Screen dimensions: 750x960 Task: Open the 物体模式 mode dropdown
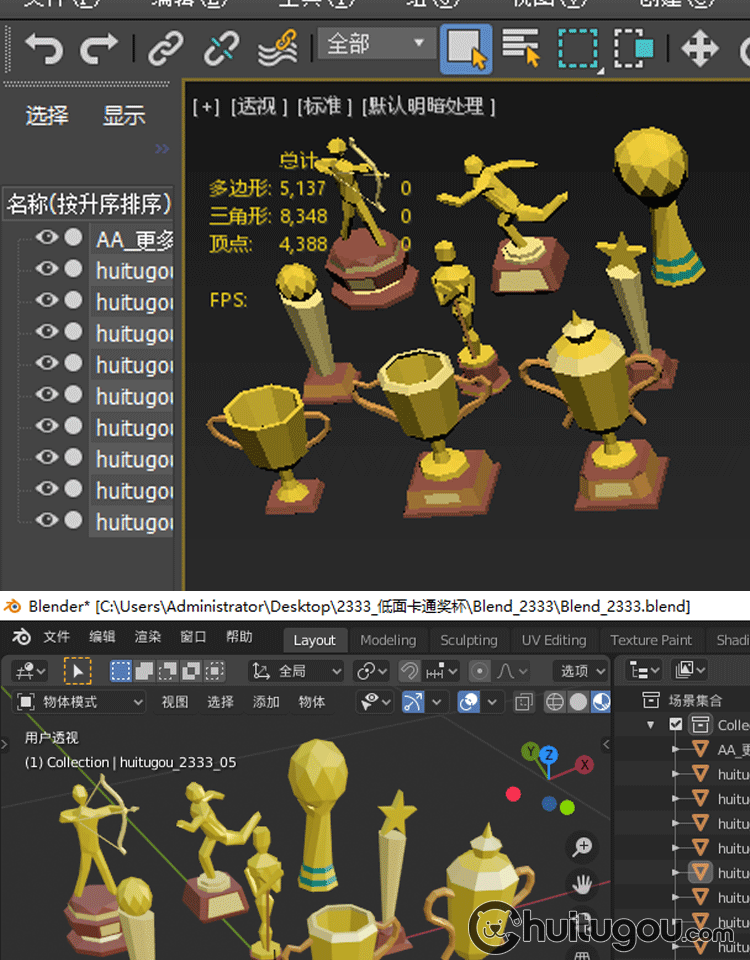pos(79,702)
